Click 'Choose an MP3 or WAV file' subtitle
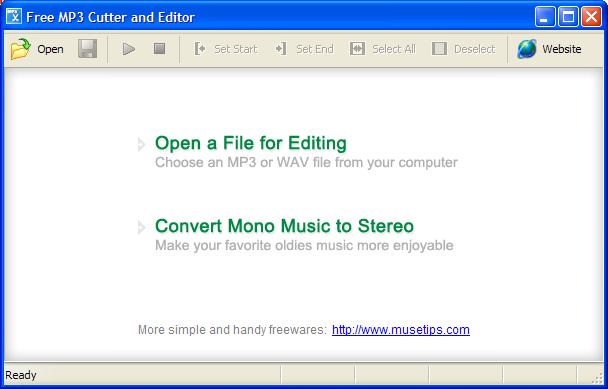Screen dimensions: 608x389 (x=306, y=163)
